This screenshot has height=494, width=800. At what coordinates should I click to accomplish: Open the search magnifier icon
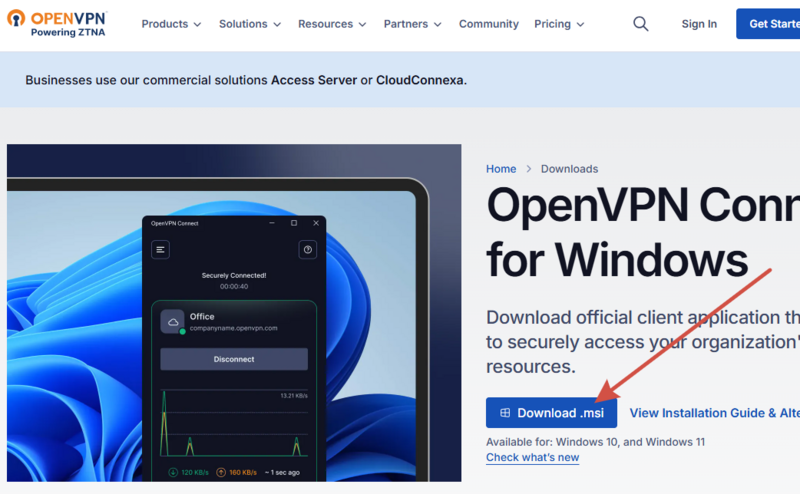641,24
